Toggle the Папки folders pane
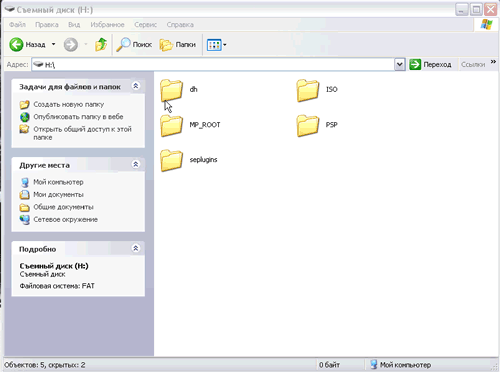This screenshot has width=500, height=372. pyautogui.click(x=177, y=45)
